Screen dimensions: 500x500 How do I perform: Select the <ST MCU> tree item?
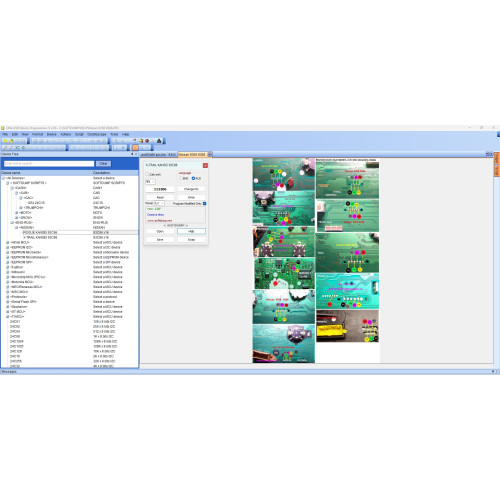[x=17, y=312]
